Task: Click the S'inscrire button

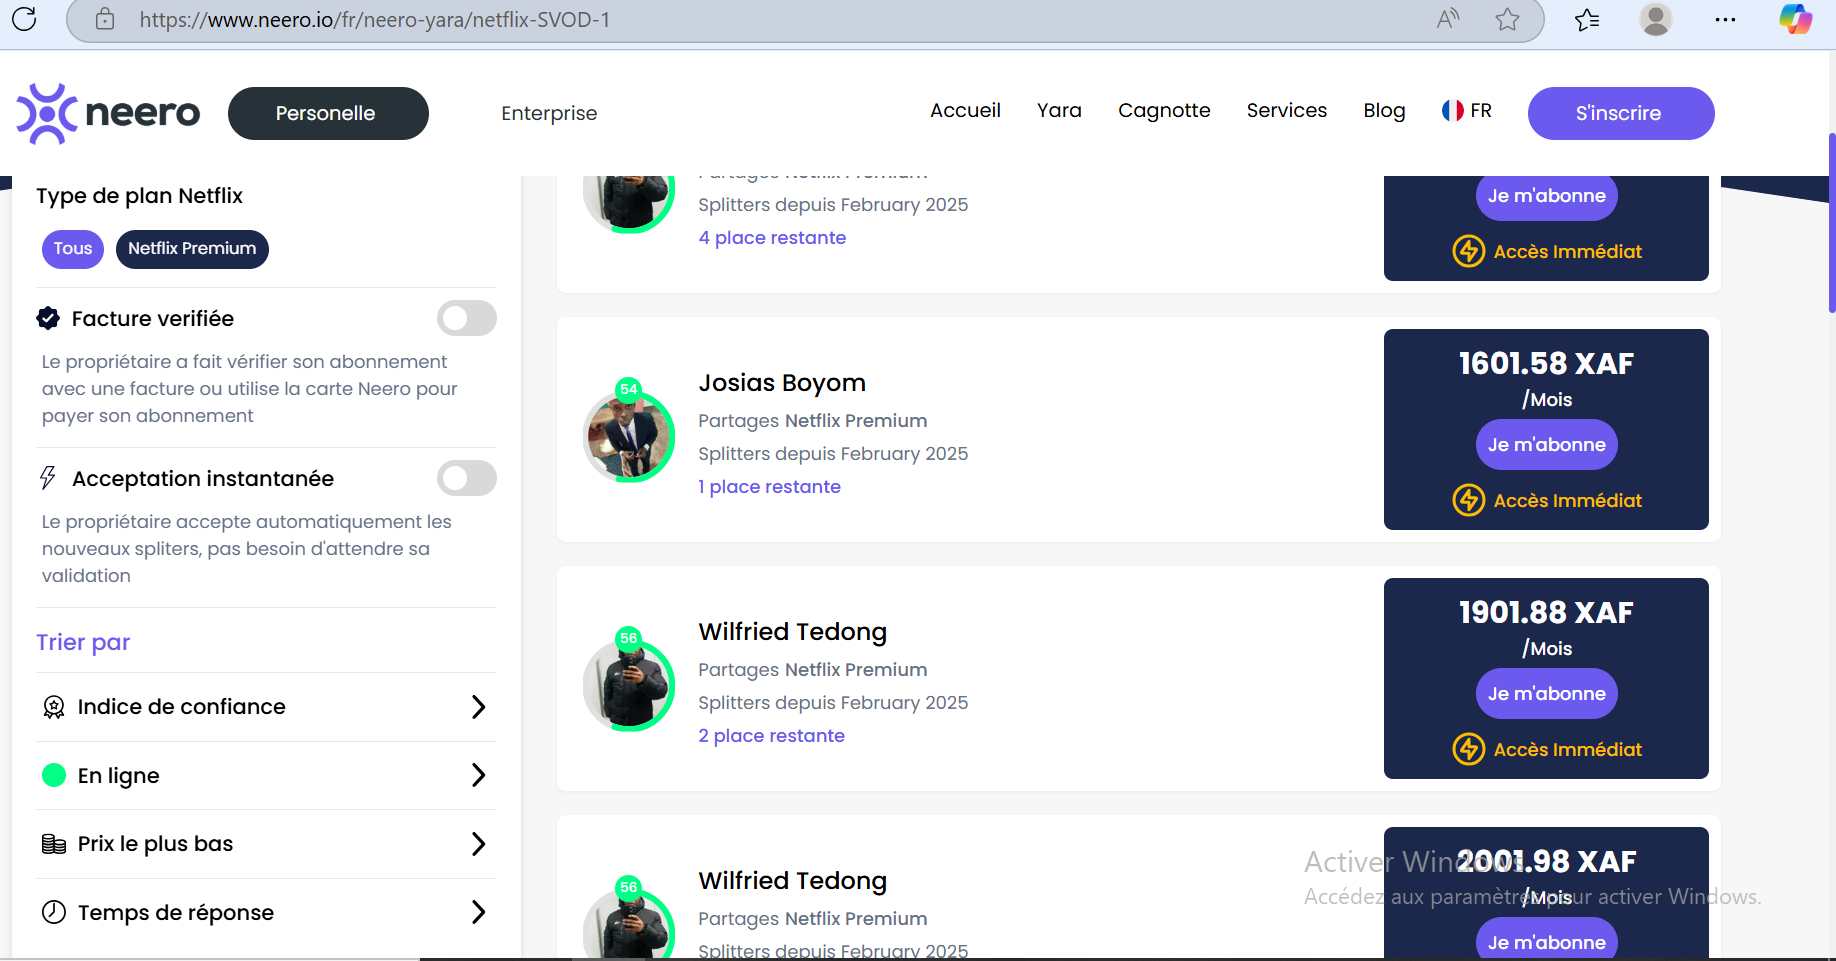Action: [1621, 113]
